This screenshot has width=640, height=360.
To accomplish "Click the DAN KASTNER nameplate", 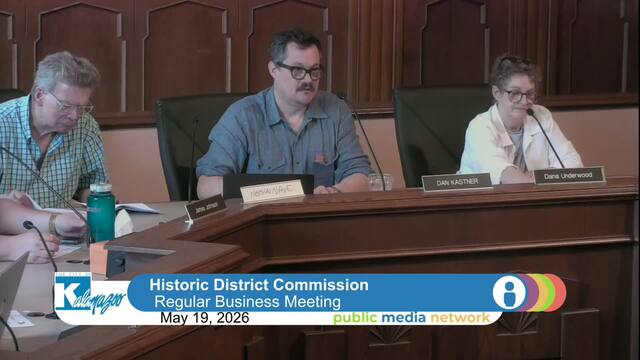I will [x=457, y=182].
